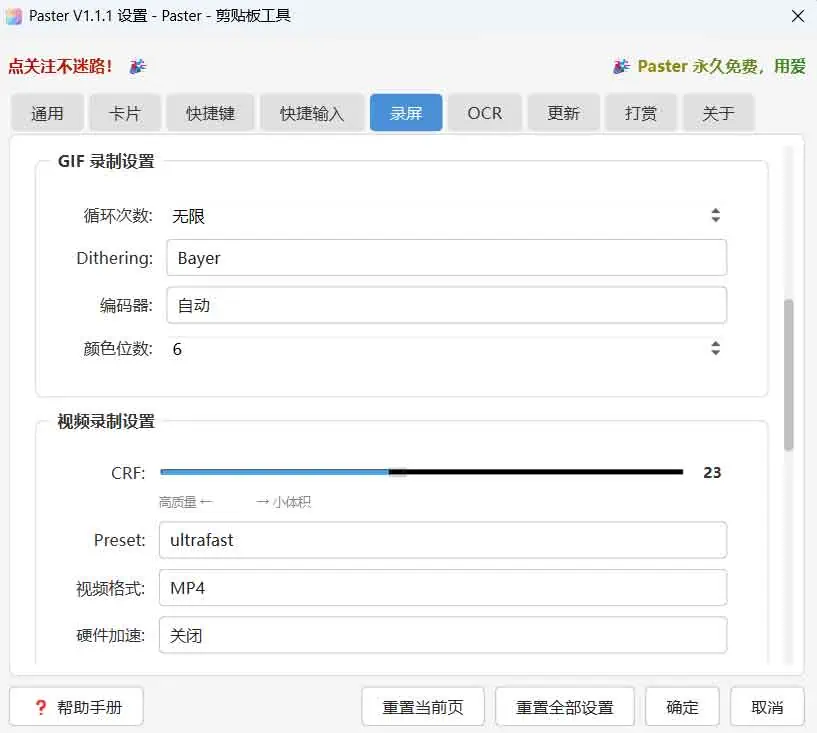
Task: Click the 重置当前页 button
Action: point(423,707)
